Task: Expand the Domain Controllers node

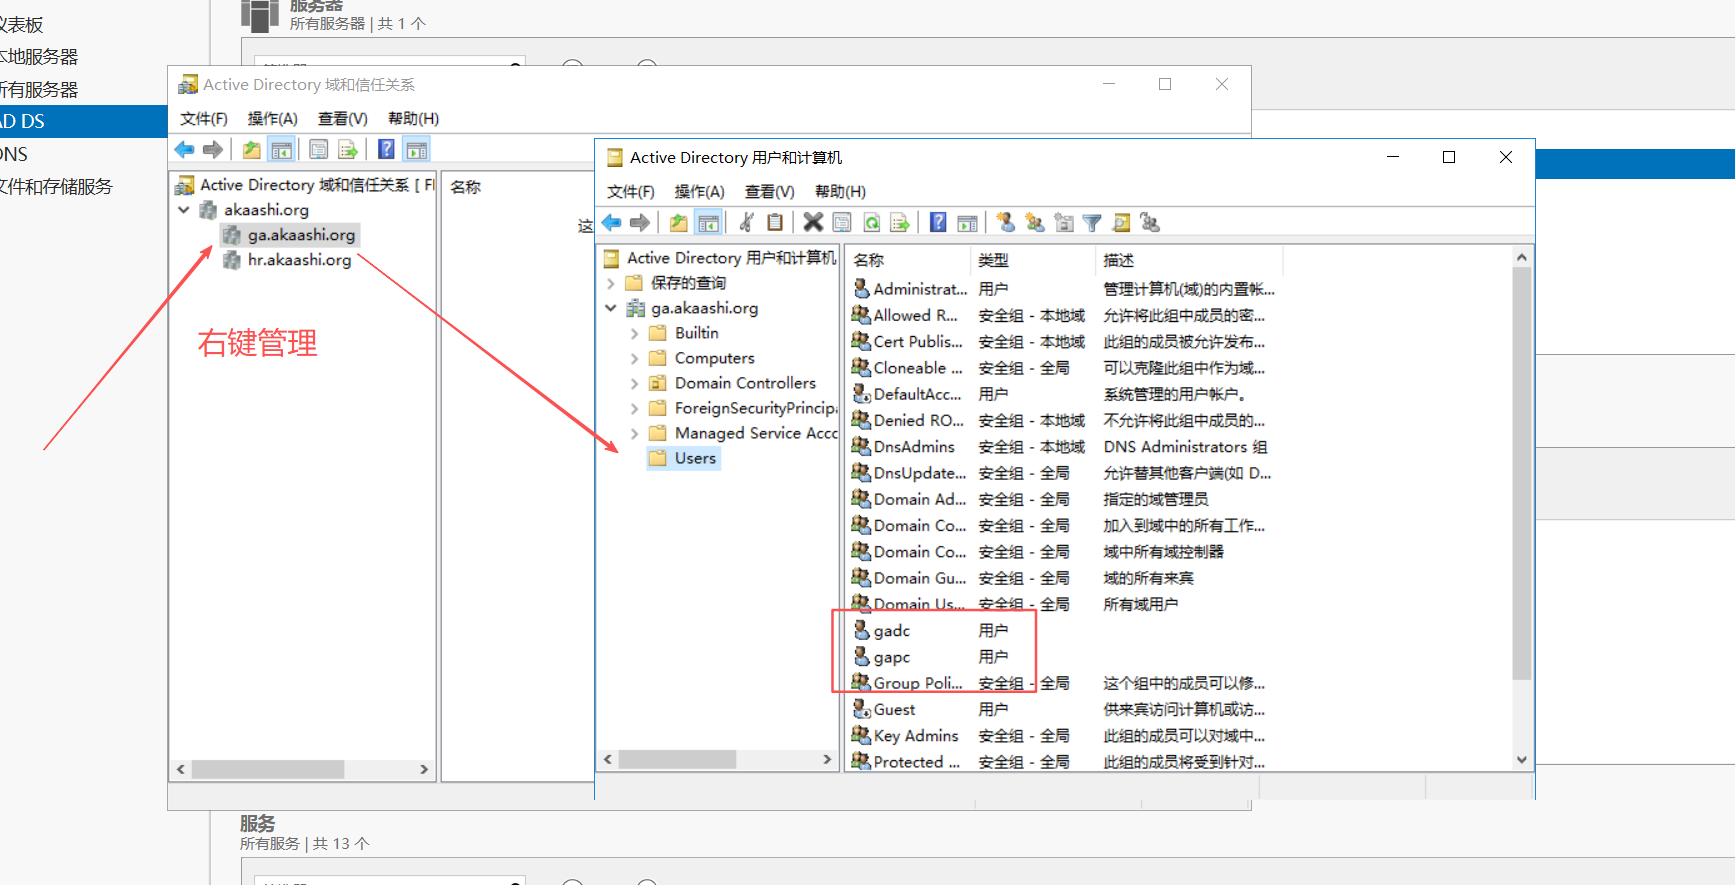Action: pos(635,383)
